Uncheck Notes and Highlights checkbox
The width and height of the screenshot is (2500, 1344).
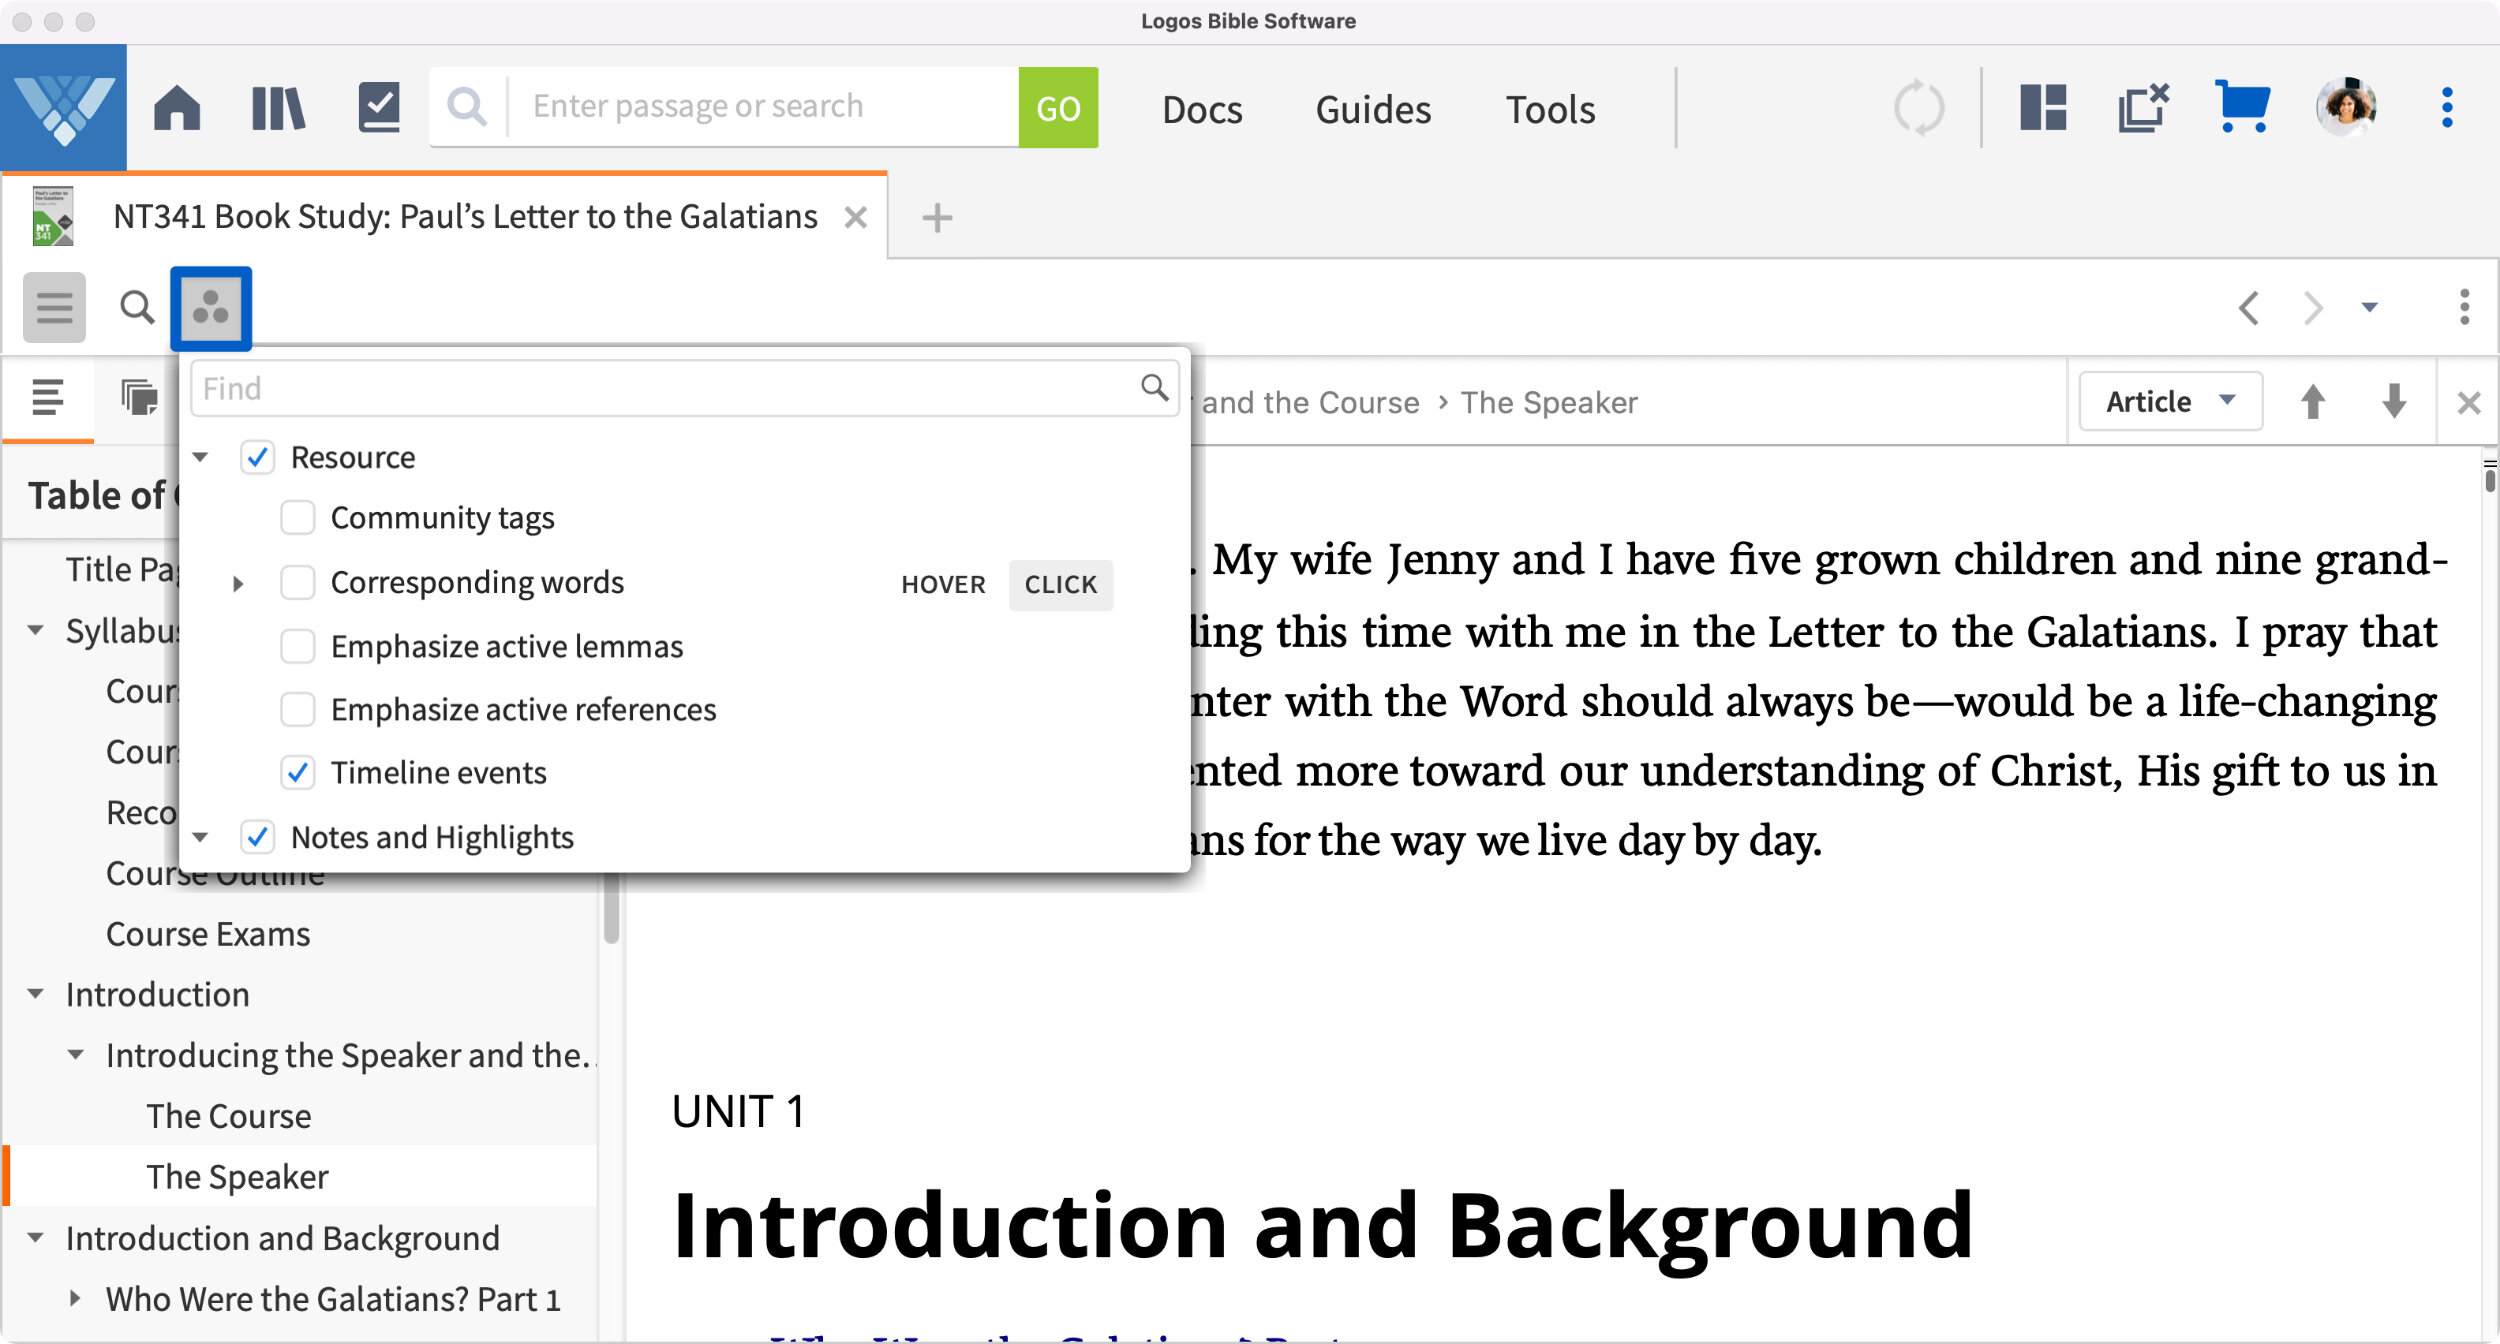[x=258, y=837]
